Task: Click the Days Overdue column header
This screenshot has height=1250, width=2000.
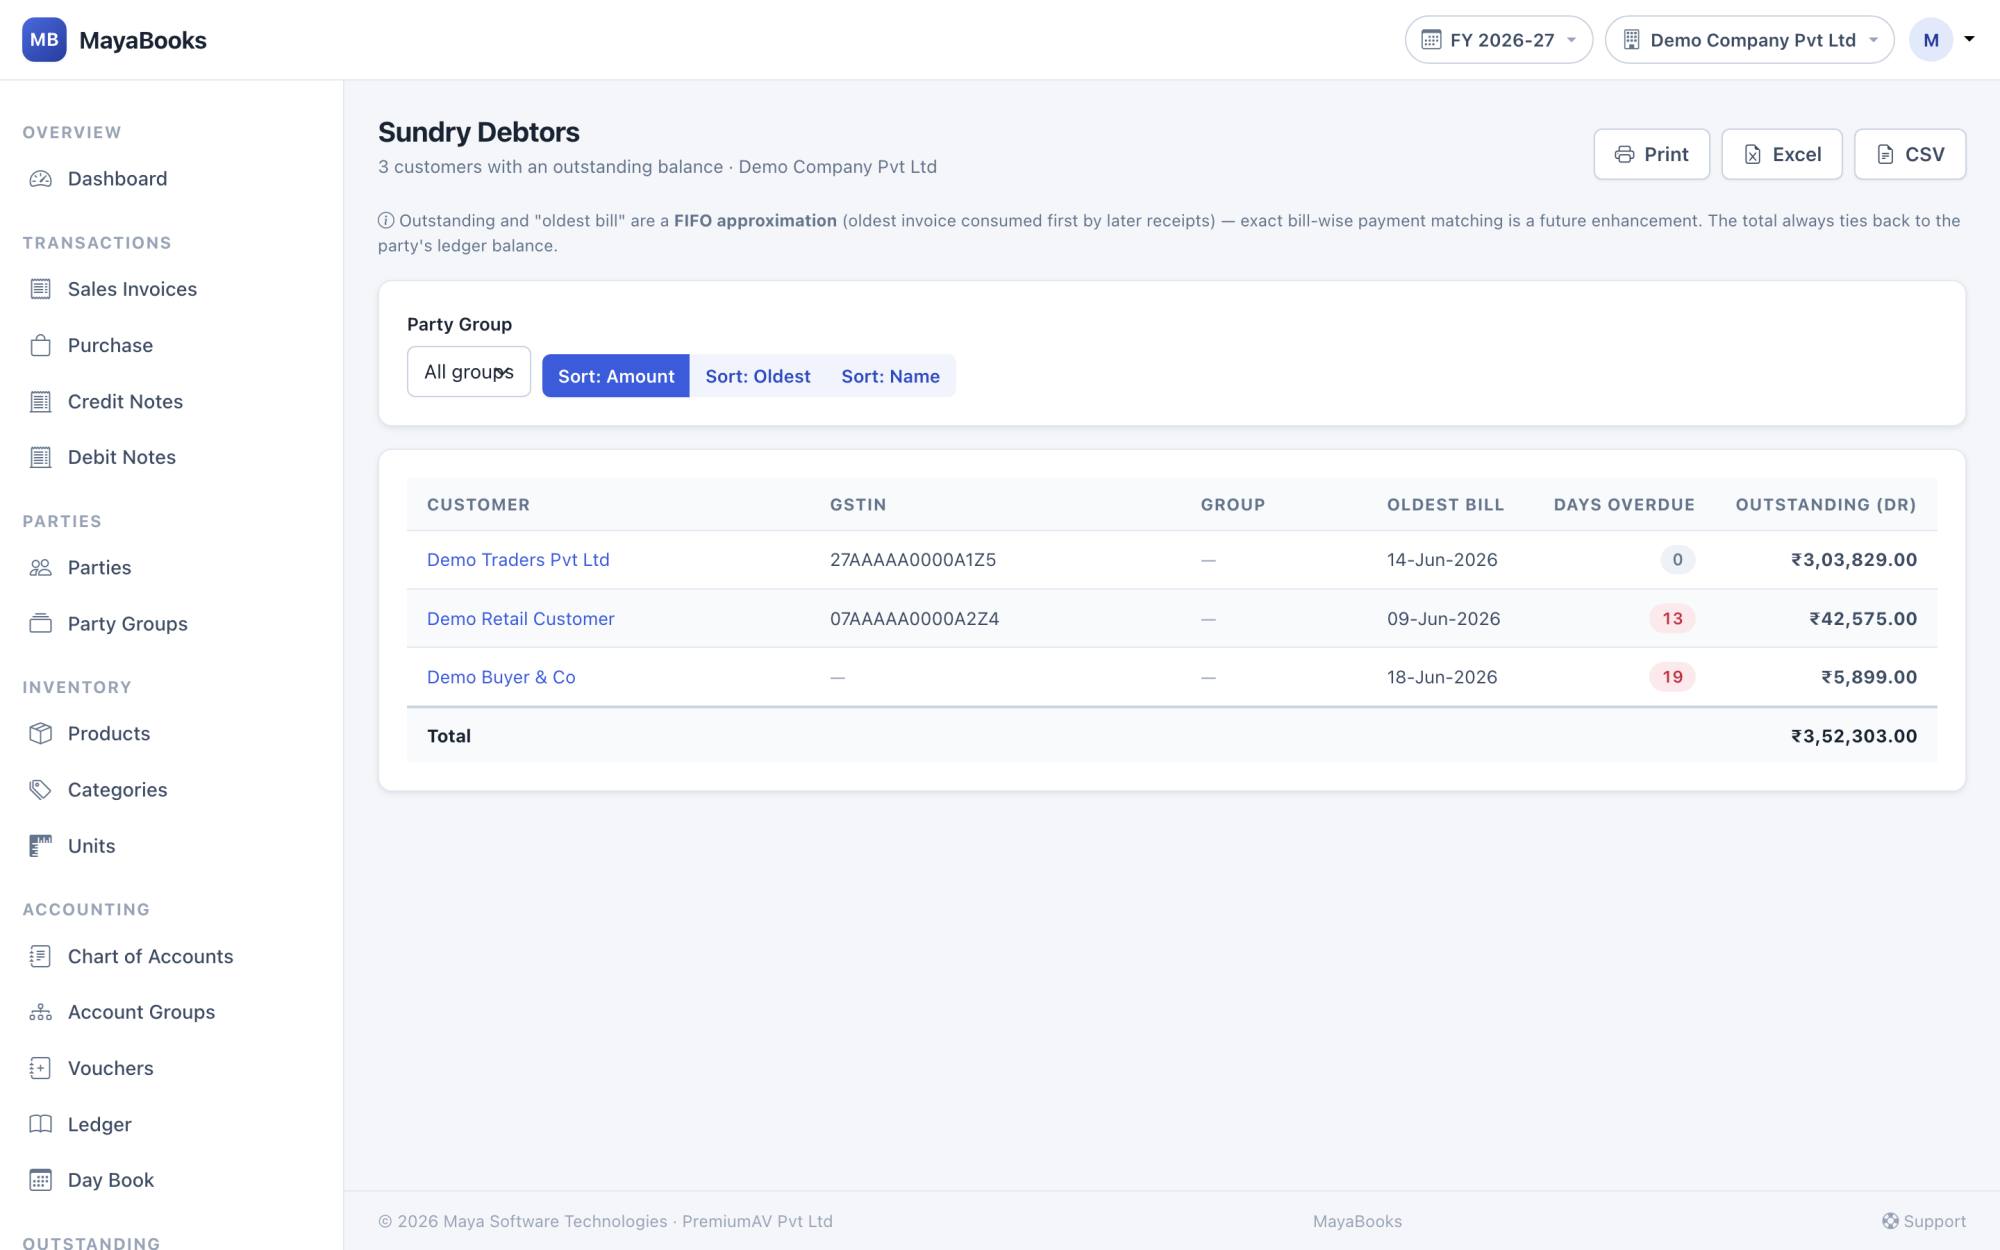Action: 1623,505
